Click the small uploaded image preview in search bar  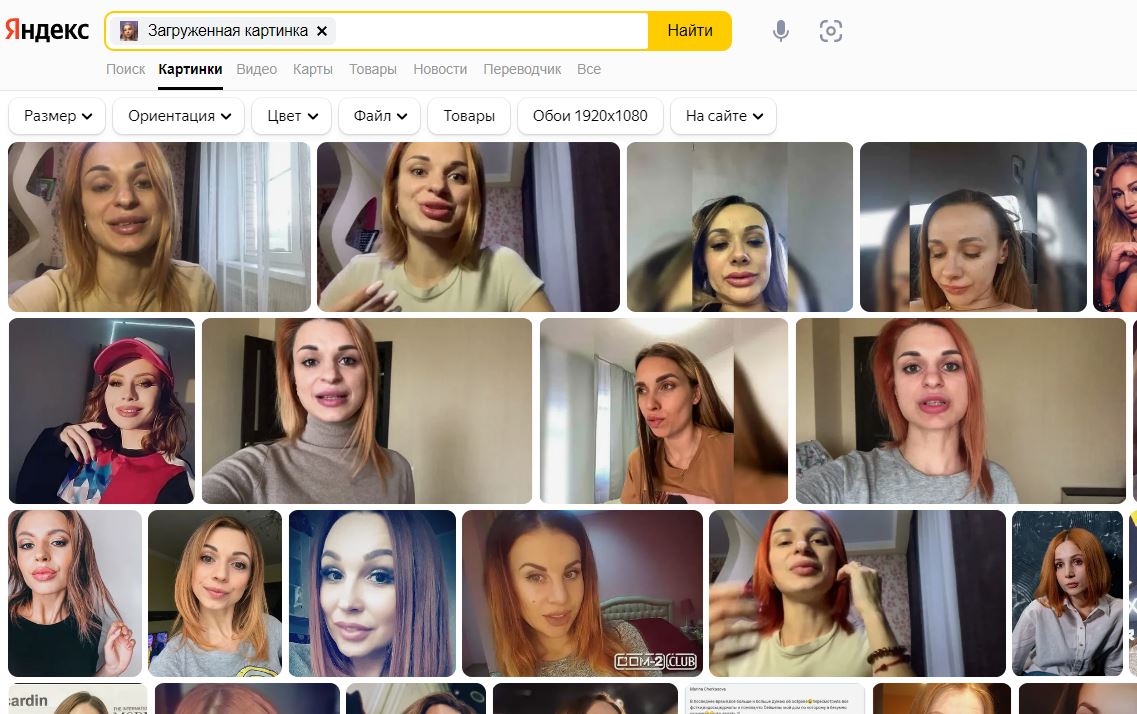129,31
